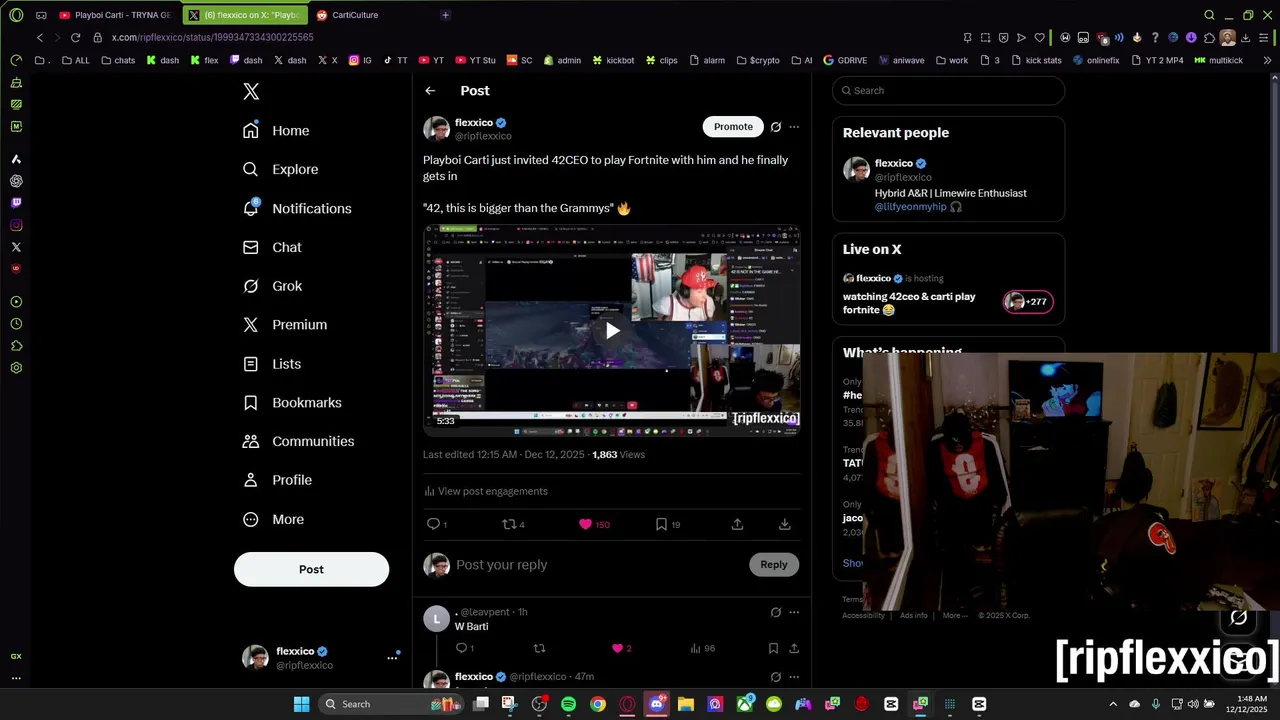The height and width of the screenshot is (720, 1280).
Task: Open Opera sidebar settings gear
Action: pos(16,368)
